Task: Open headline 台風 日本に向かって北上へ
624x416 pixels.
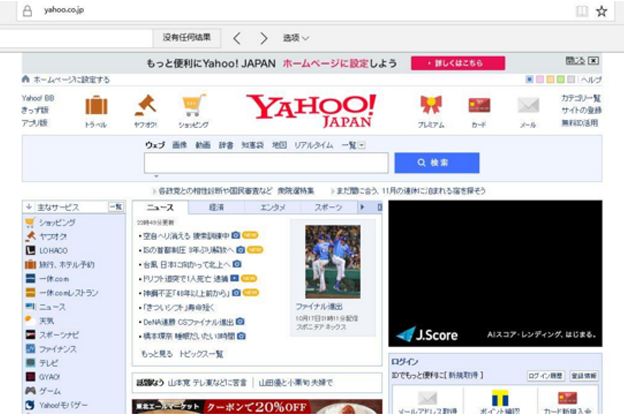Action: click(x=187, y=264)
